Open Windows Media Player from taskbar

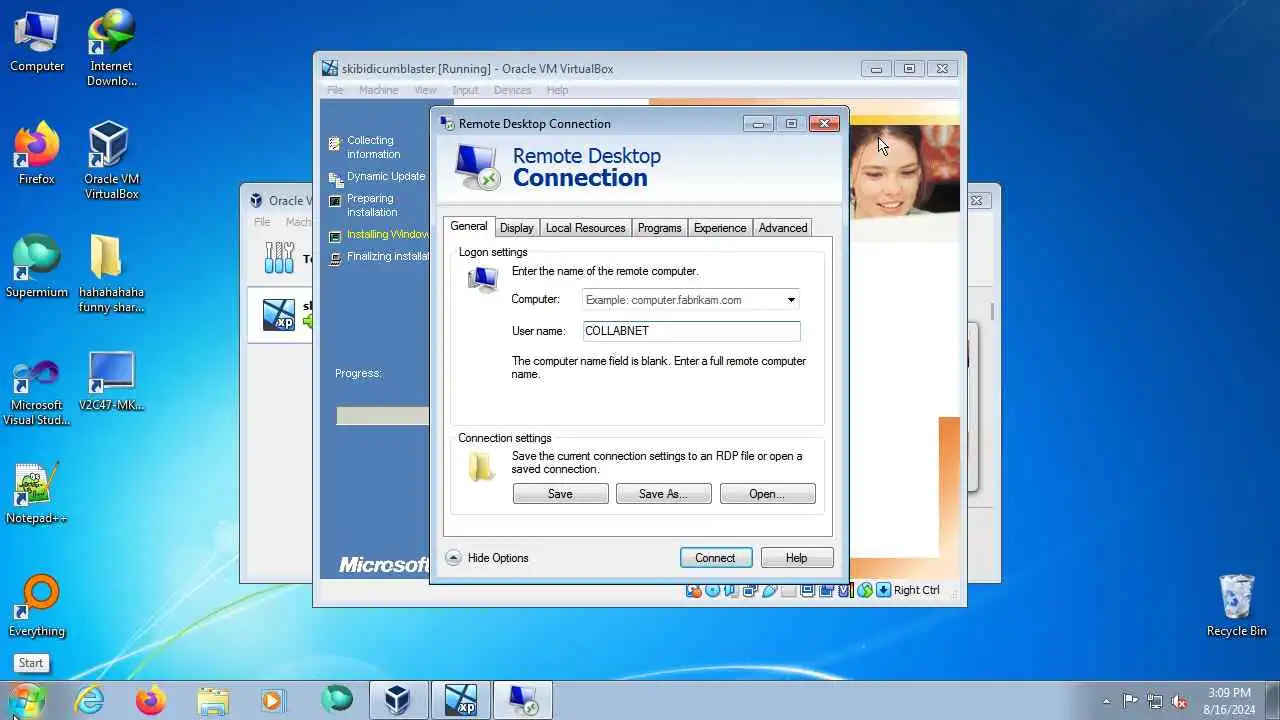coord(273,700)
